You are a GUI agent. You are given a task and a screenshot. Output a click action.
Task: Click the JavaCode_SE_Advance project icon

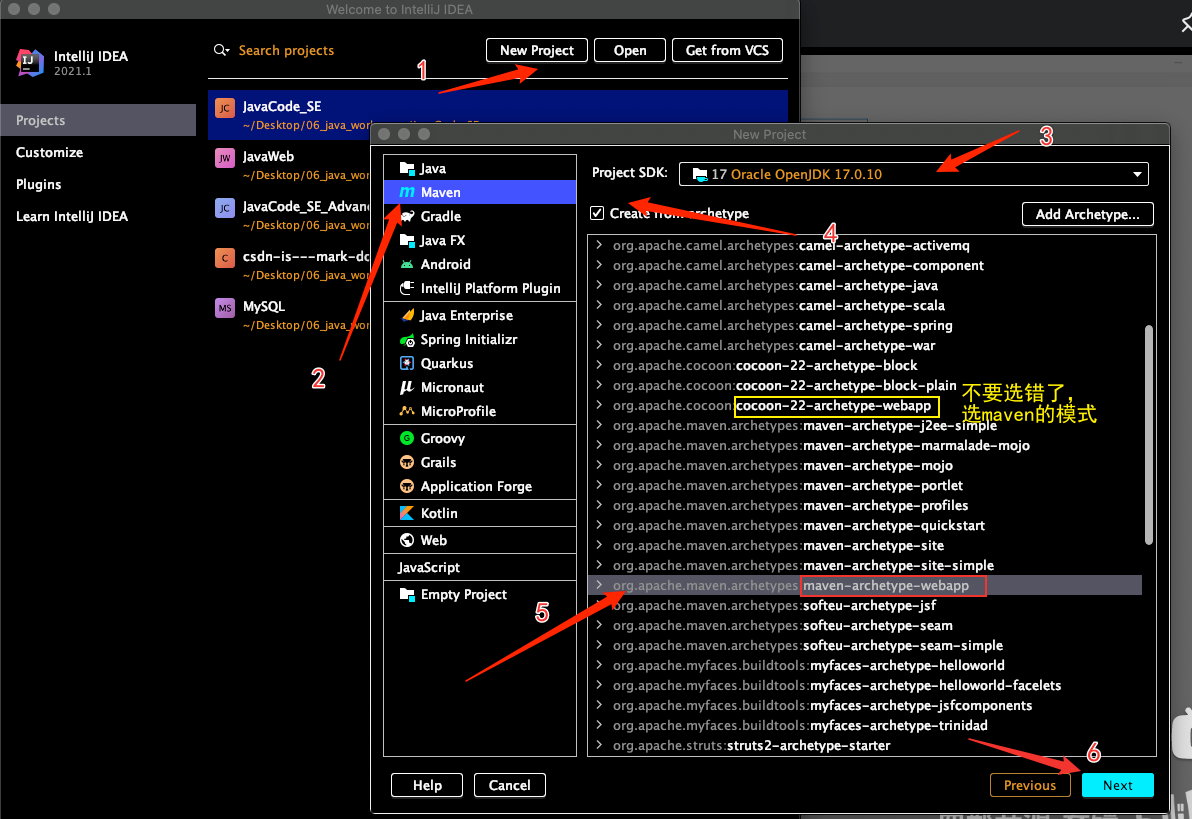[x=224, y=208]
